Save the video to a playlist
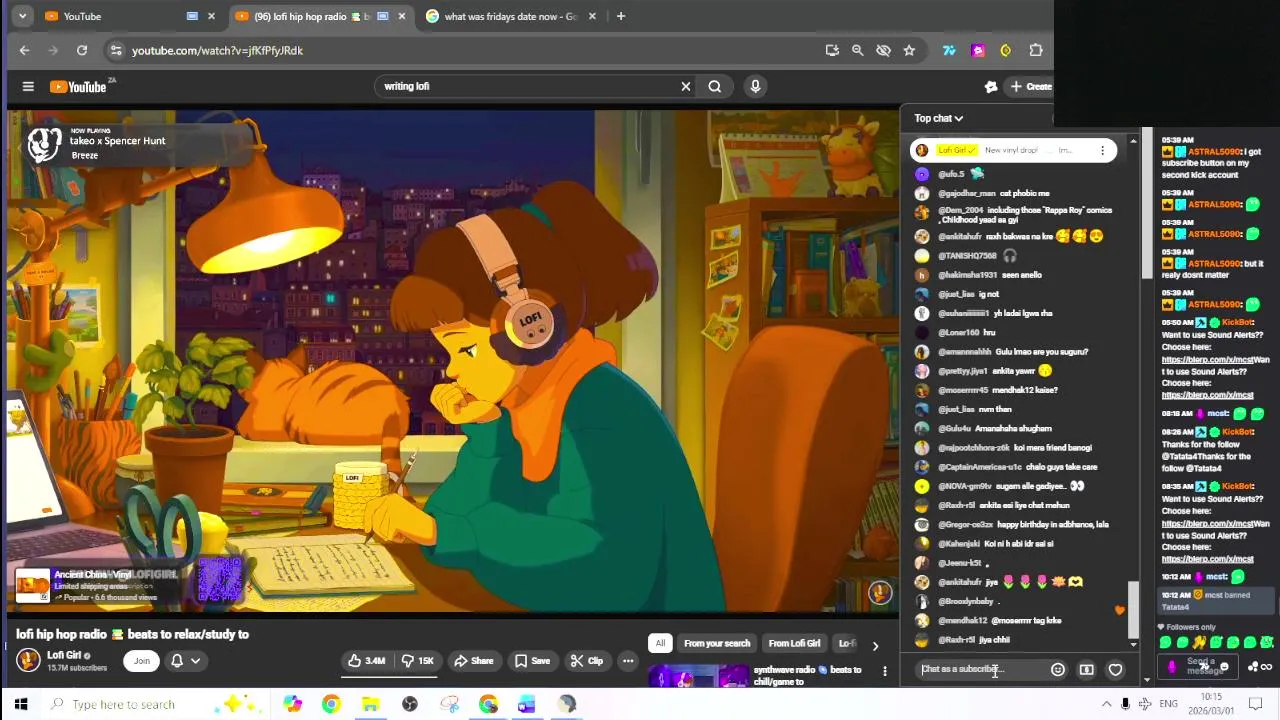This screenshot has height=720, width=1280. tap(532, 661)
